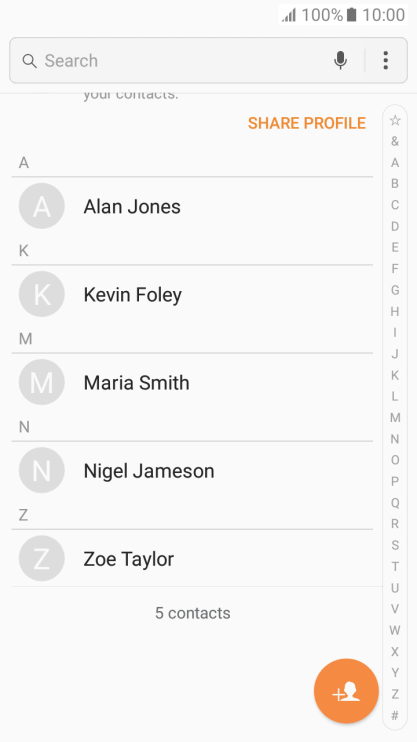The width and height of the screenshot is (417, 742).
Task: Jump to letter S in alphabet index
Action: tap(395, 545)
